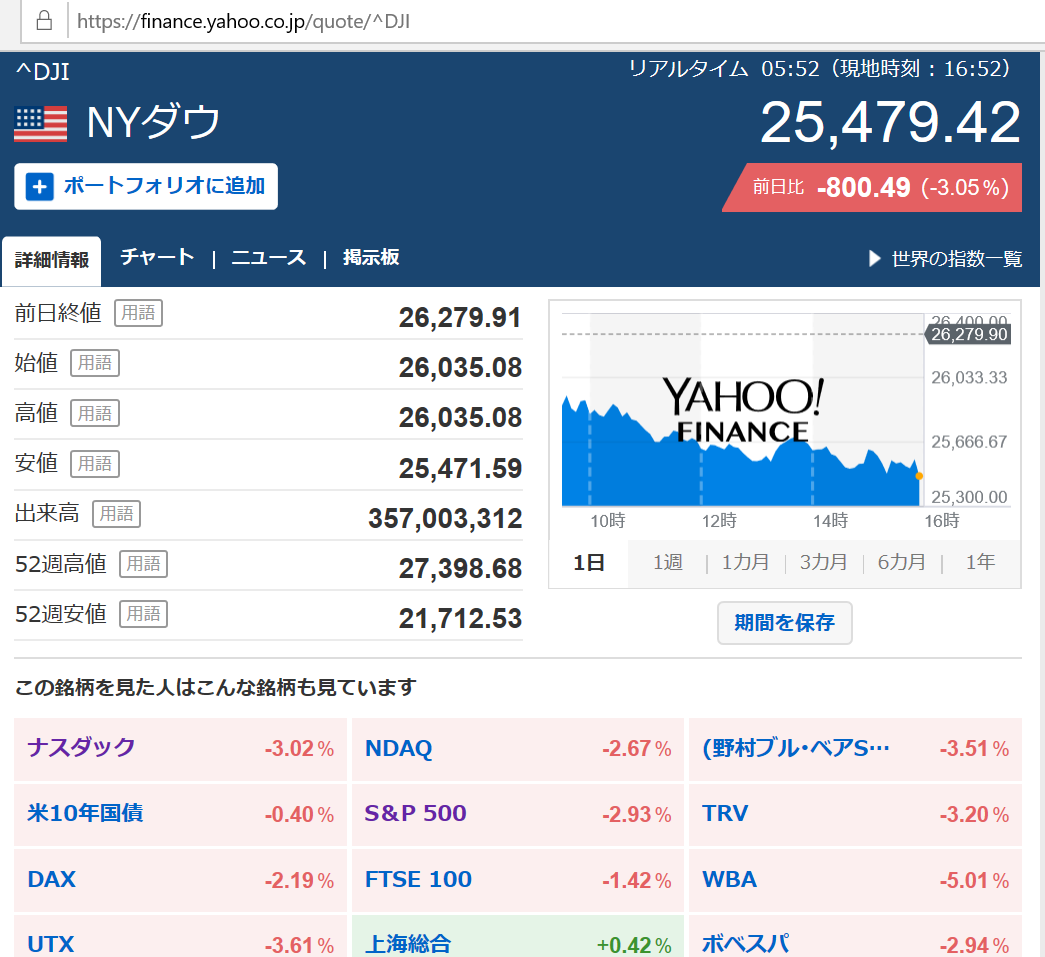Open the ナスダック quote link
Screen dimensions: 1045x957
81,747
